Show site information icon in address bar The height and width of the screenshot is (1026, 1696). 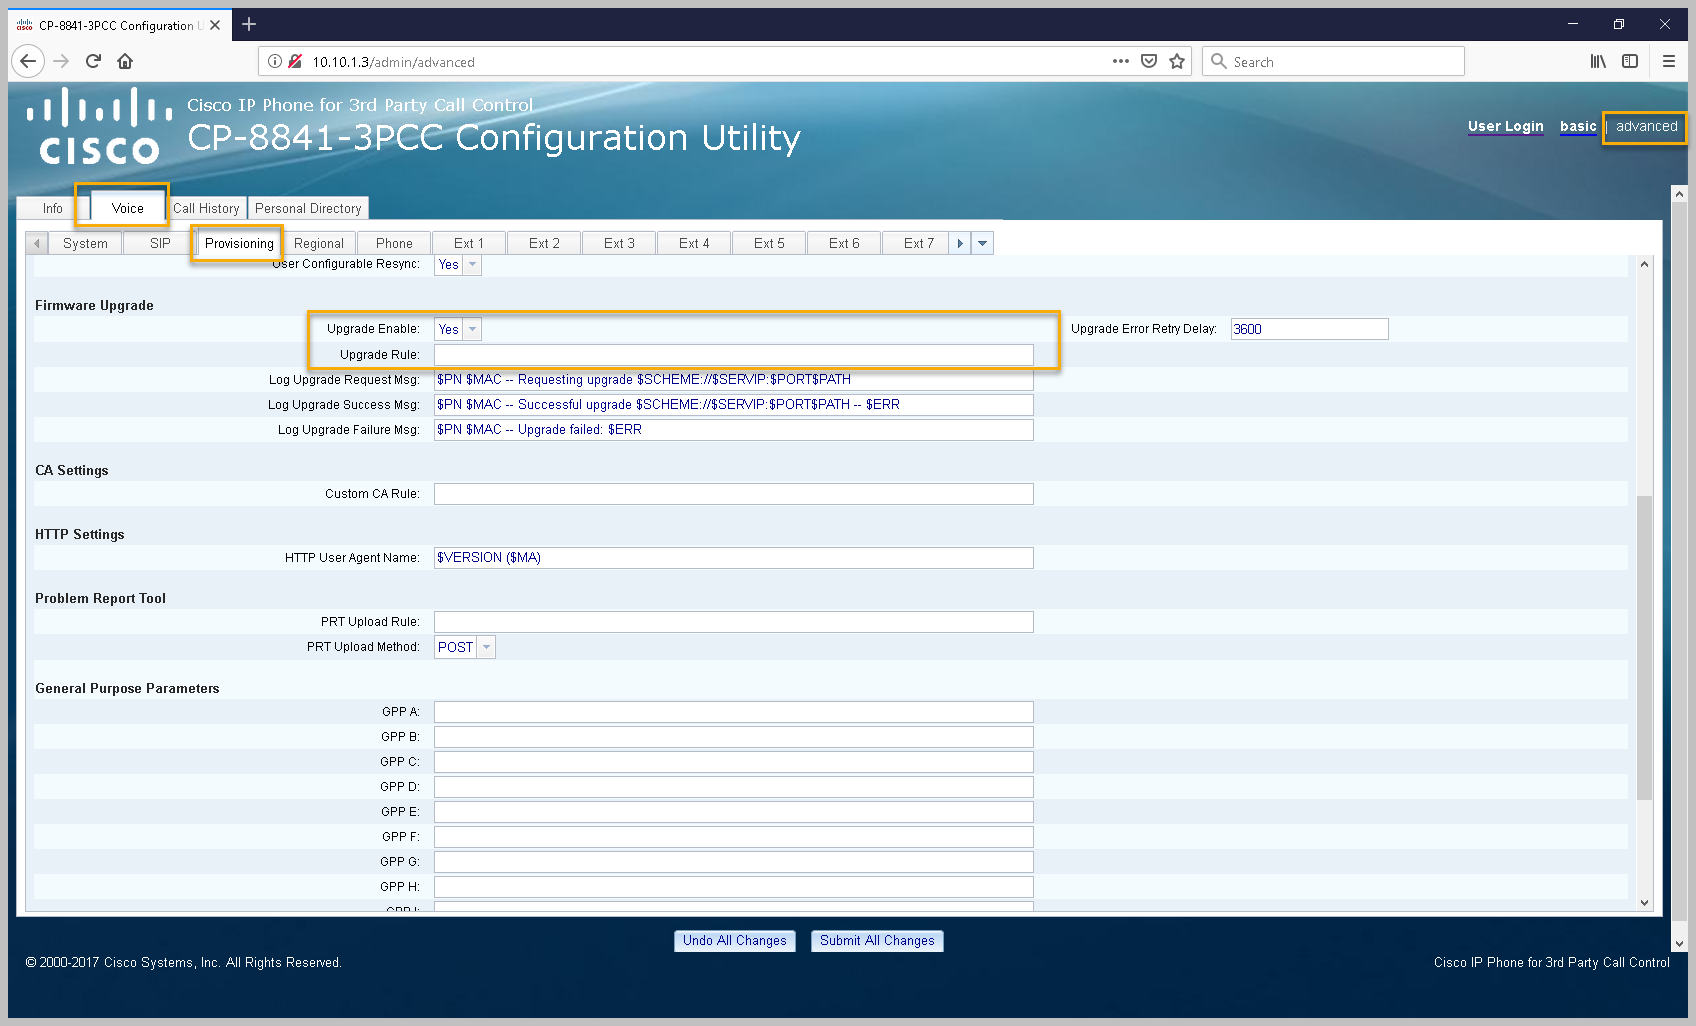(x=275, y=61)
